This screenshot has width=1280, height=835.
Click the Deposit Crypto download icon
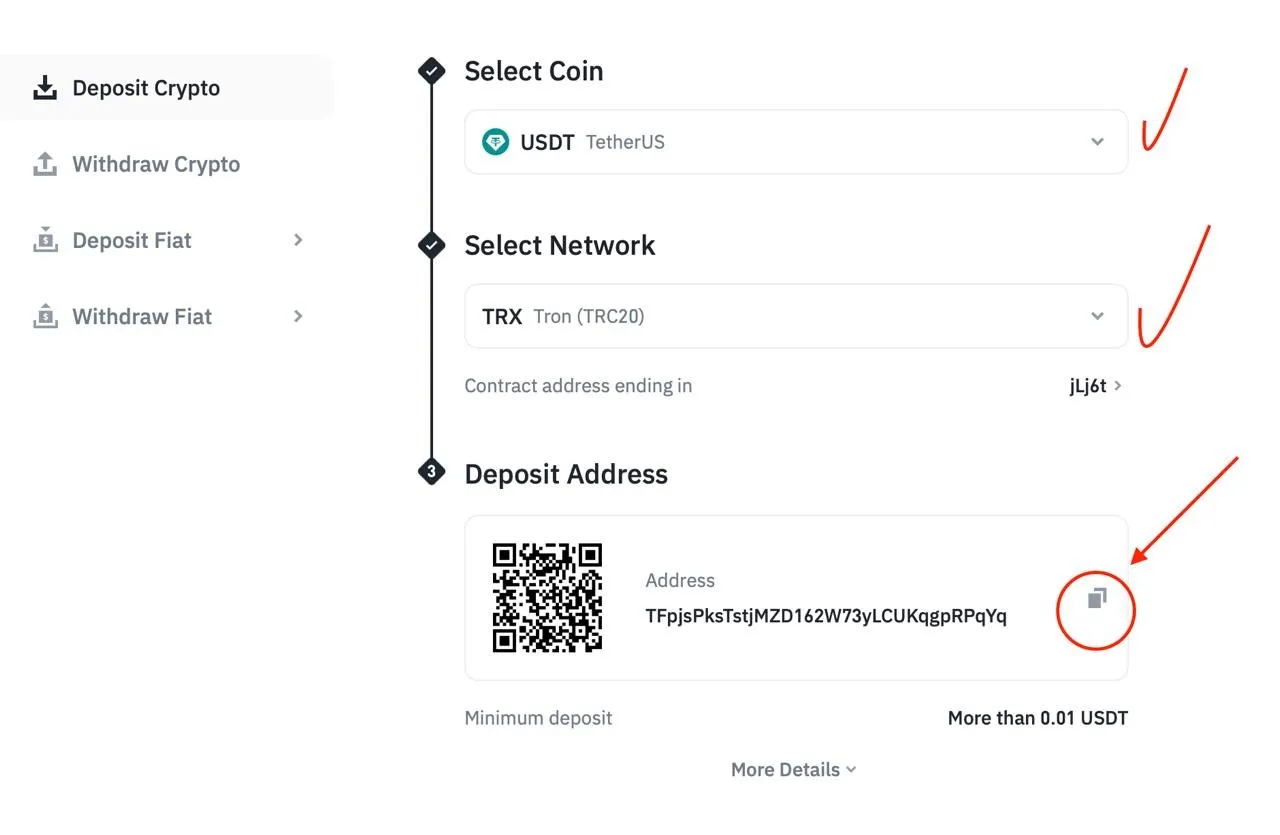[x=45, y=88]
